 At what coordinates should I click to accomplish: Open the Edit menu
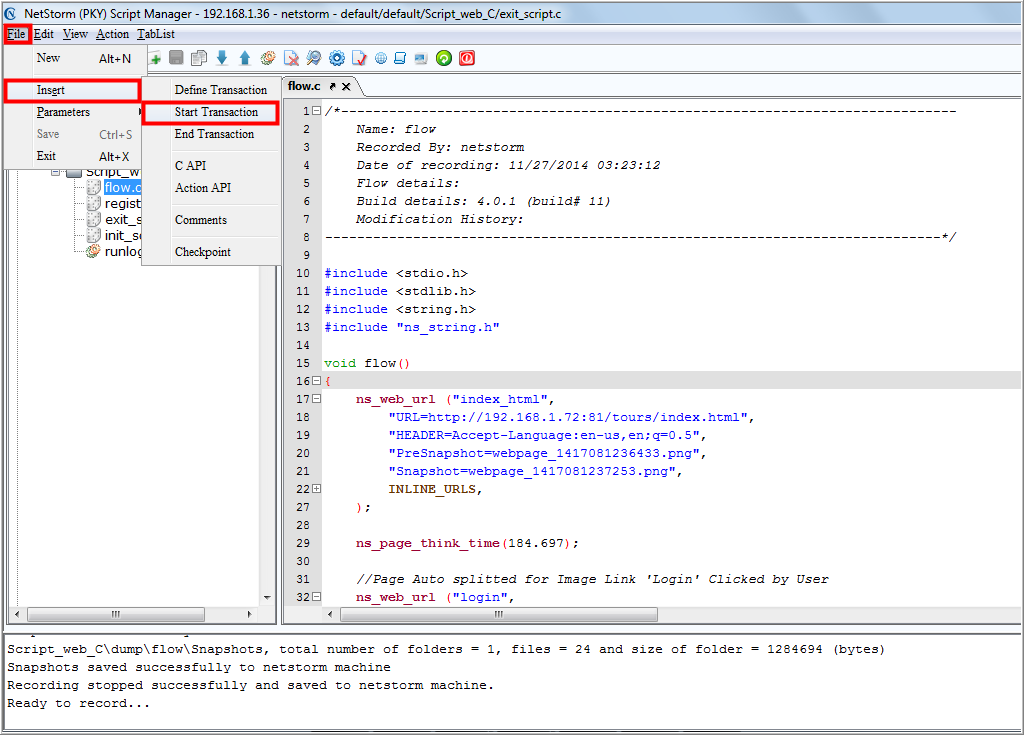point(44,34)
